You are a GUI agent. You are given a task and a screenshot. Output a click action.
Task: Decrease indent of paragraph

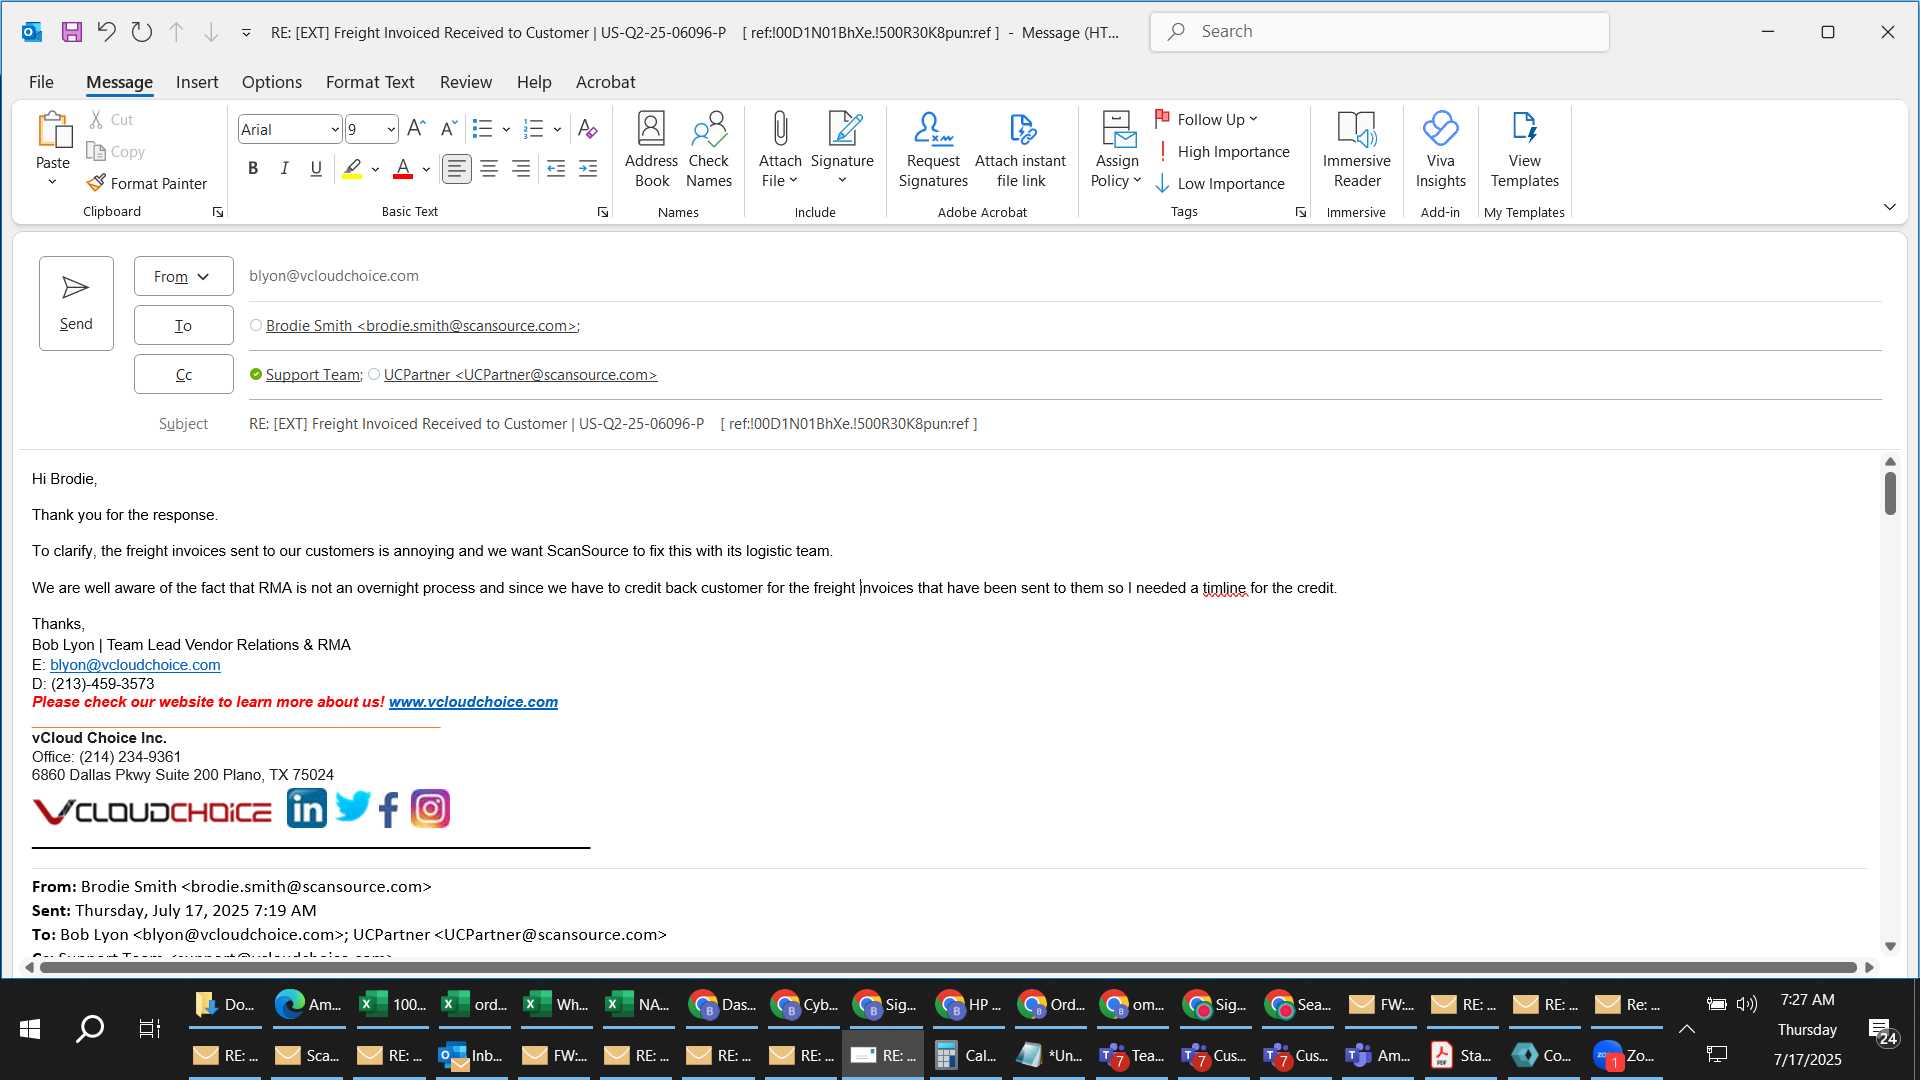point(556,168)
